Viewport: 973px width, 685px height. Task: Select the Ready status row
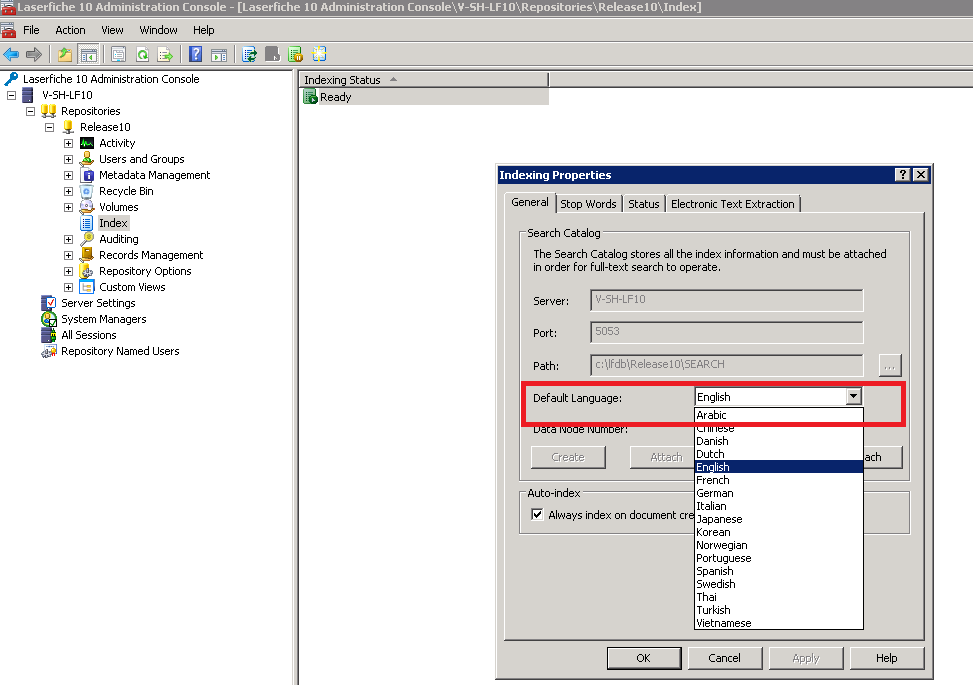coord(425,97)
